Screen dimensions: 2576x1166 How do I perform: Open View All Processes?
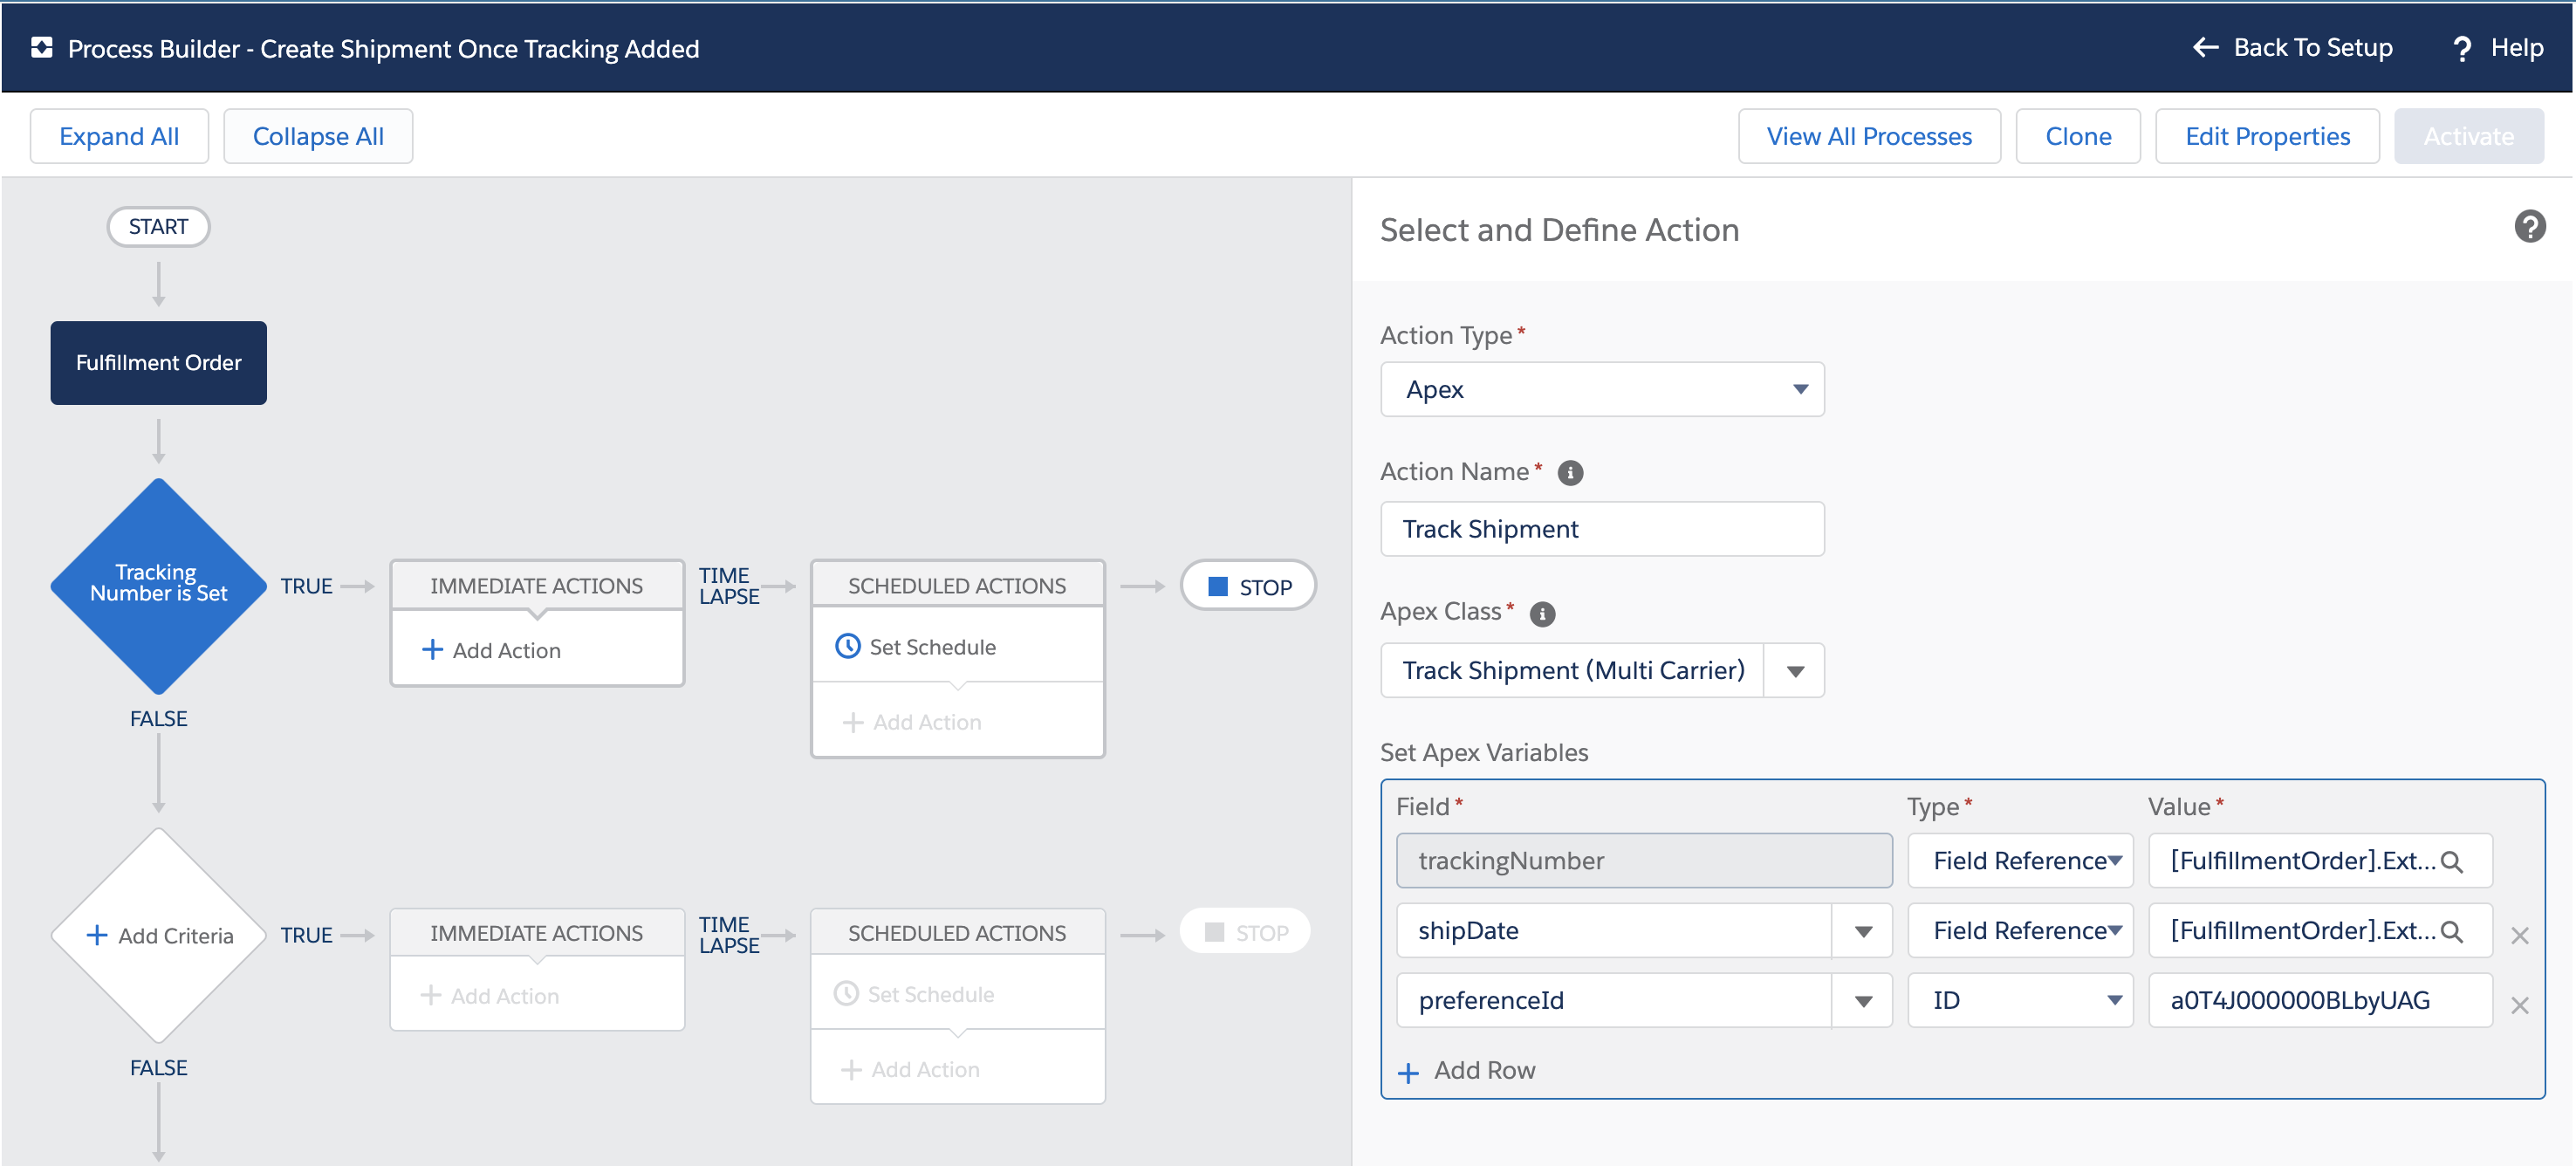tap(1868, 136)
